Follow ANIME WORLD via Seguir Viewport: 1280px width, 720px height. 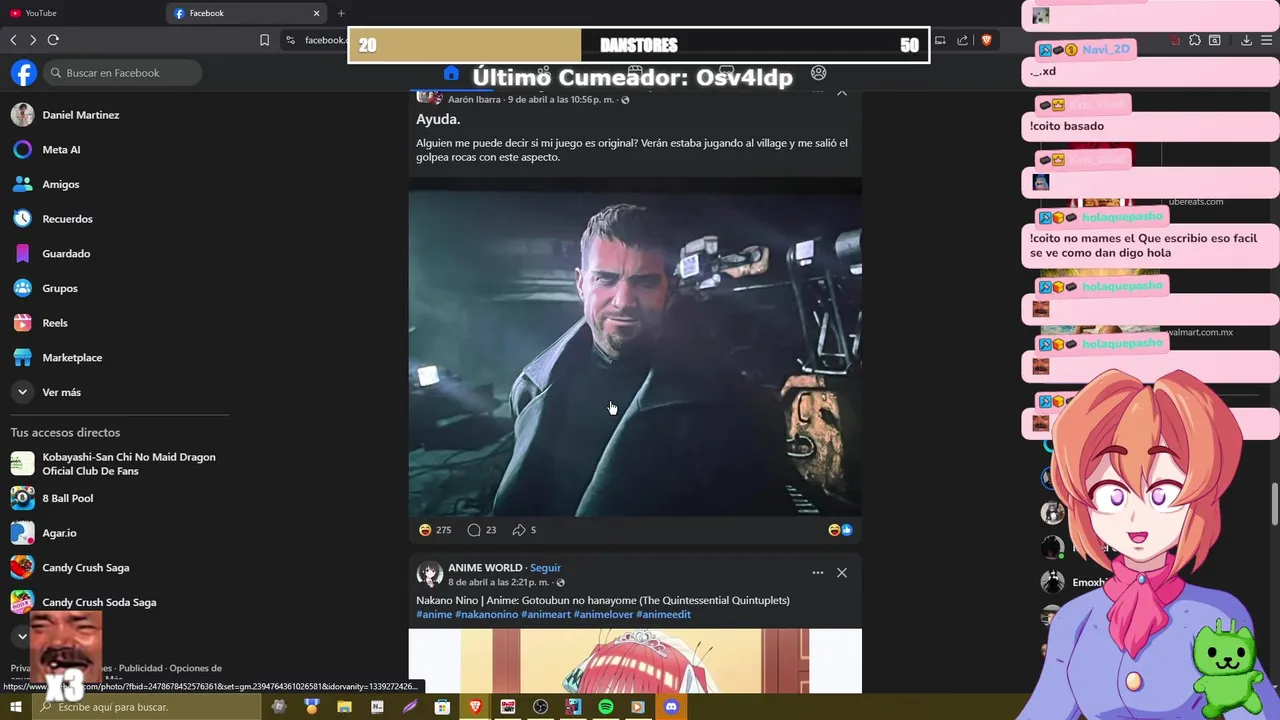click(x=545, y=568)
